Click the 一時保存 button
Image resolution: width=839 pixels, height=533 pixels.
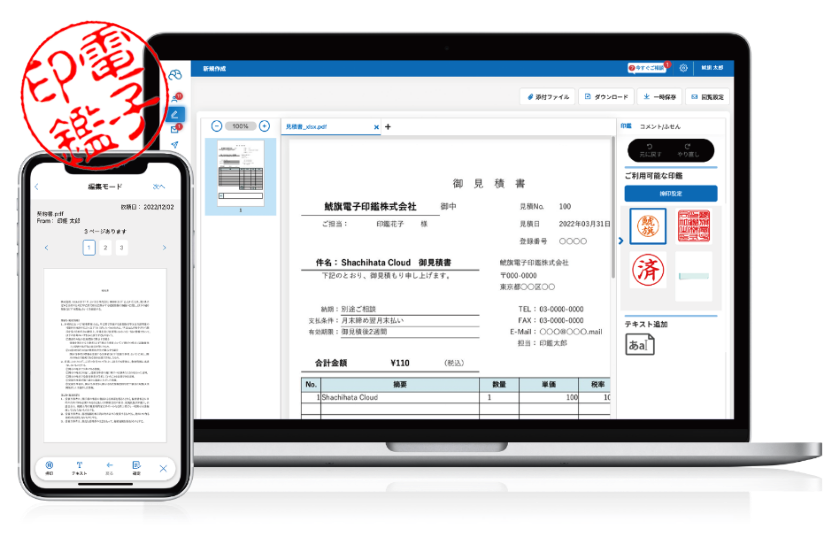(x=661, y=97)
